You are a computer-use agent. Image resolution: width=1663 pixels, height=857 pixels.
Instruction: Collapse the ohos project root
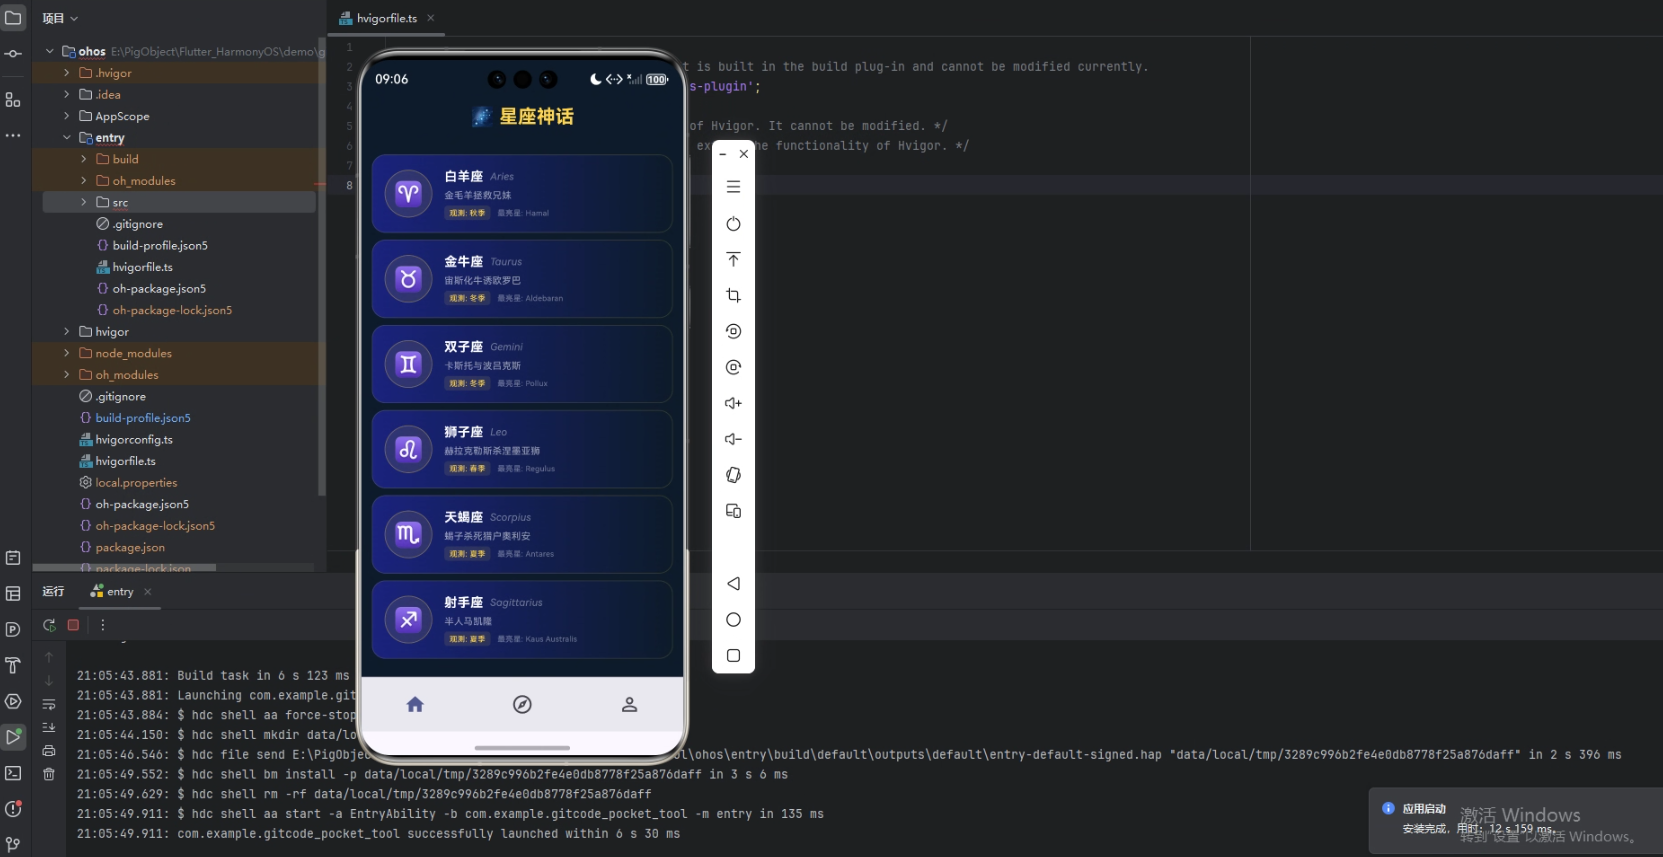(x=50, y=51)
